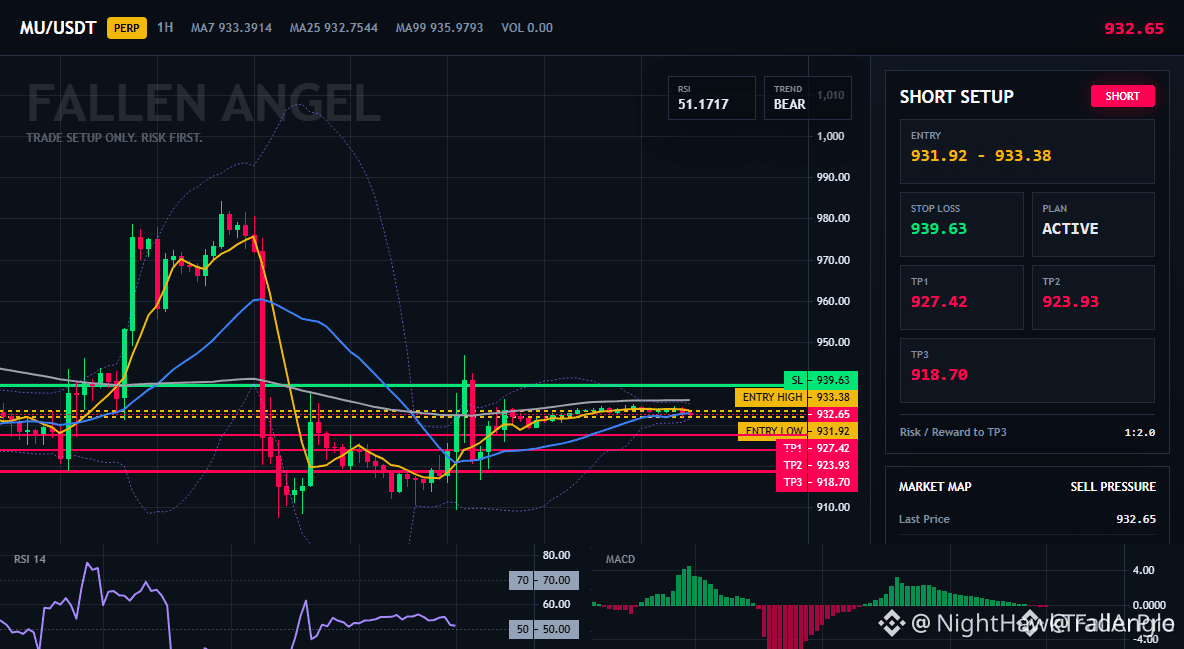Viewport: 1184px width, 649px height.
Task: Click the MACD panel label
Action: click(620, 559)
